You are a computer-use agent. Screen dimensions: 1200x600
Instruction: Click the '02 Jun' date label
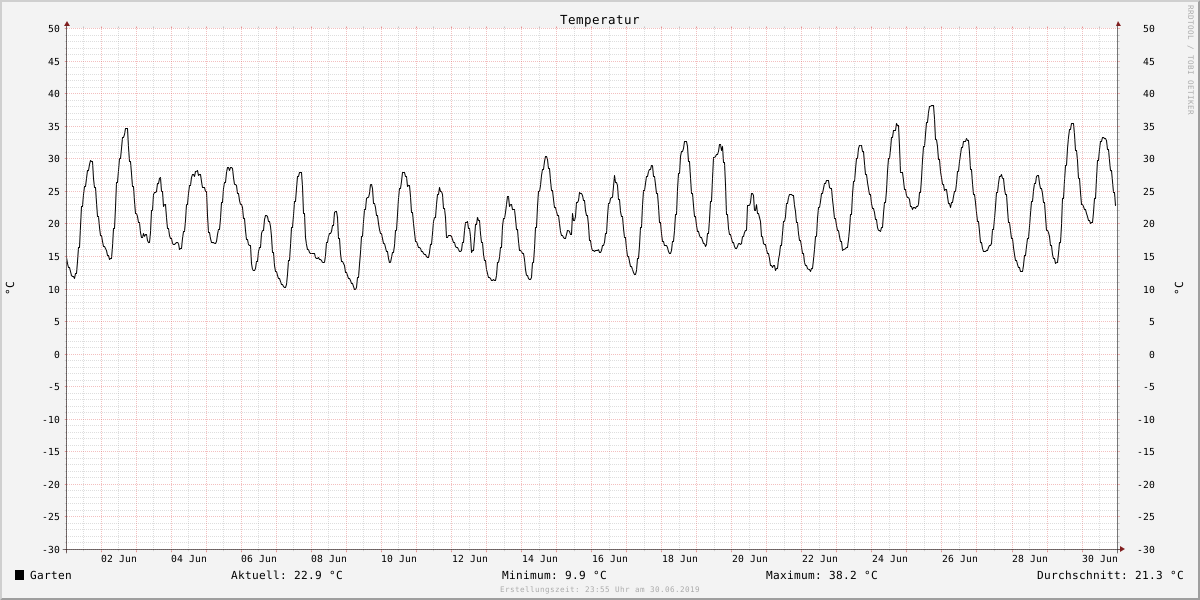(x=119, y=558)
